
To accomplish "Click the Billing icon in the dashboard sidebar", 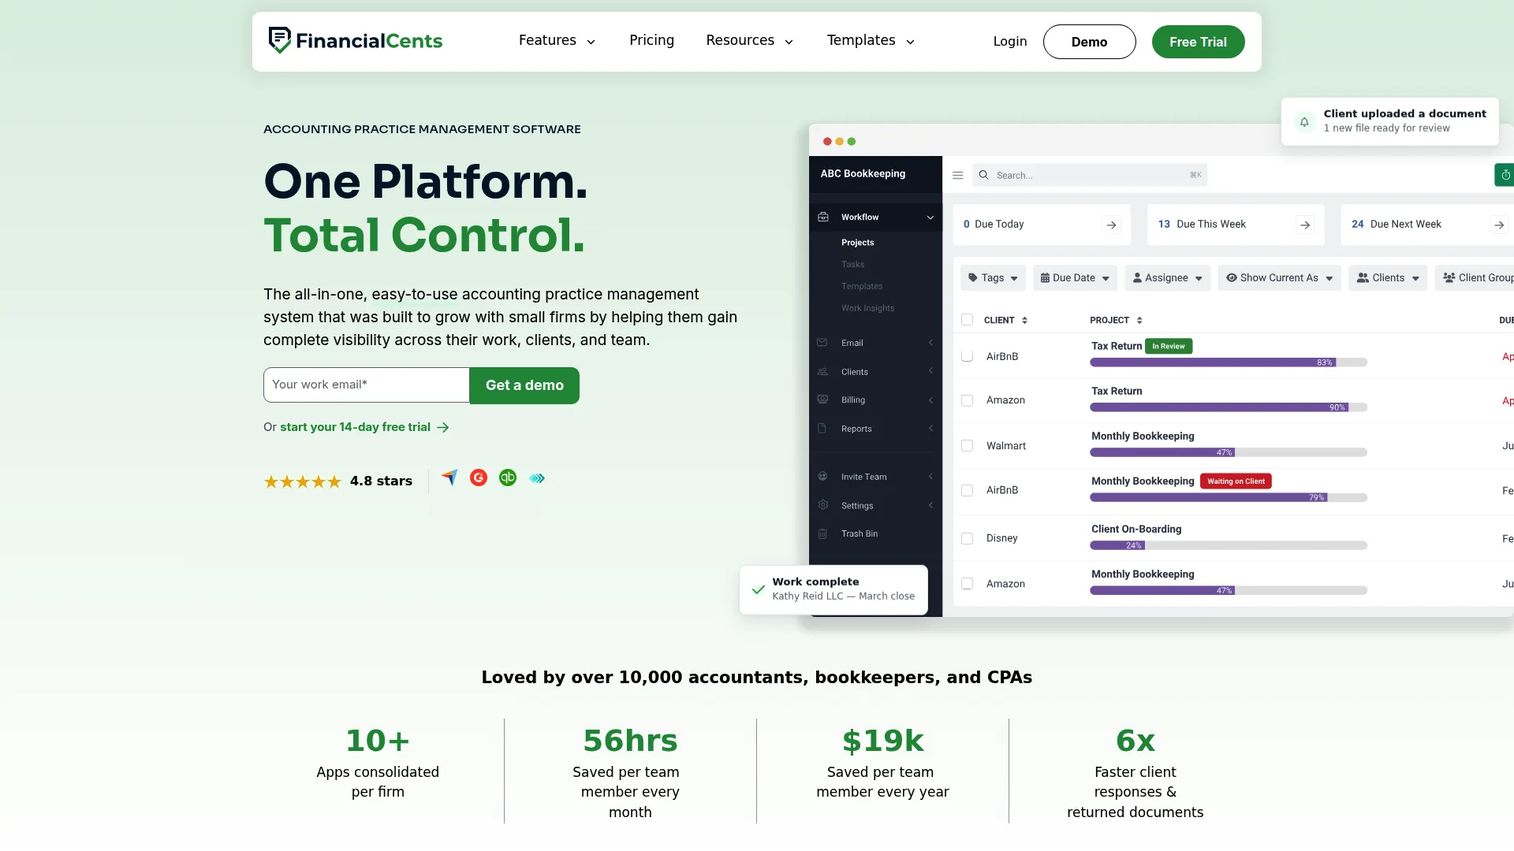I will coord(822,400).
